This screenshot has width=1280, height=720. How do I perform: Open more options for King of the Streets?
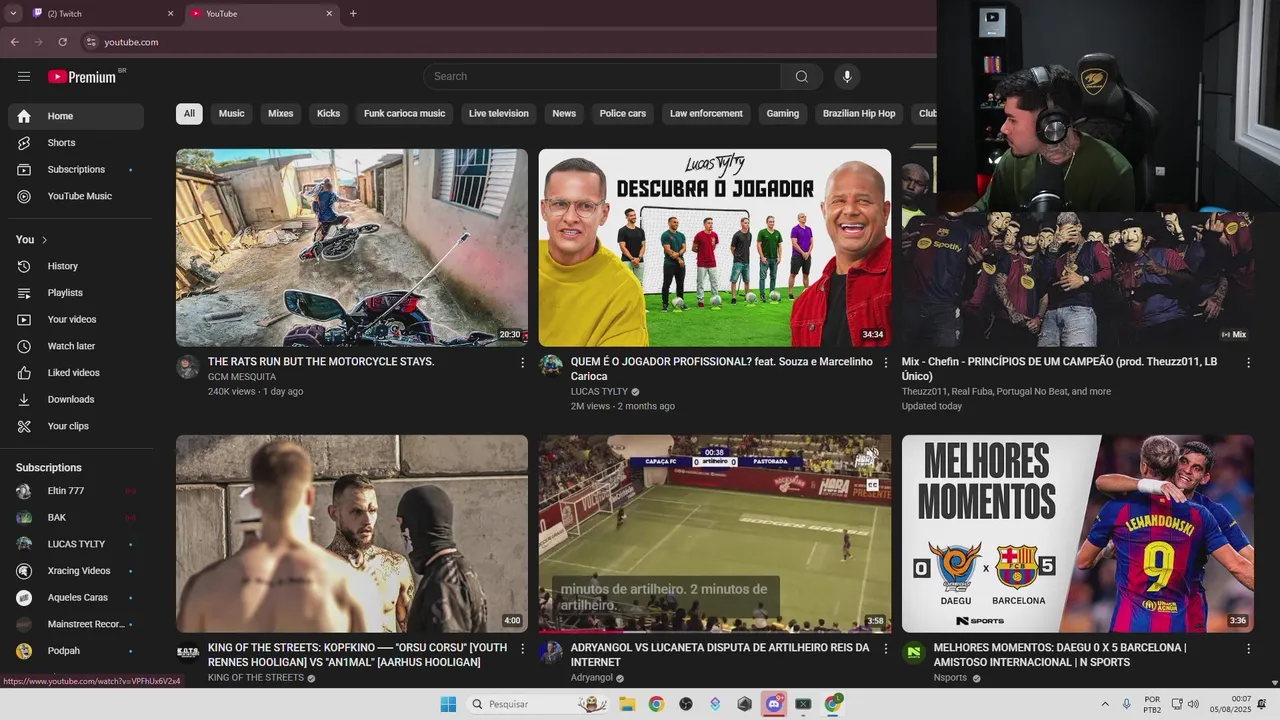[522, 649]
